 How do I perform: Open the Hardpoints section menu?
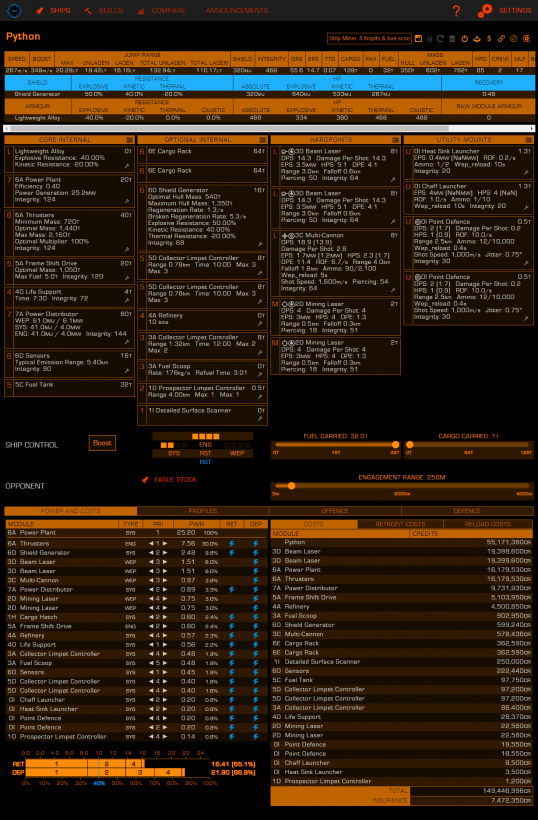(396, 140)
